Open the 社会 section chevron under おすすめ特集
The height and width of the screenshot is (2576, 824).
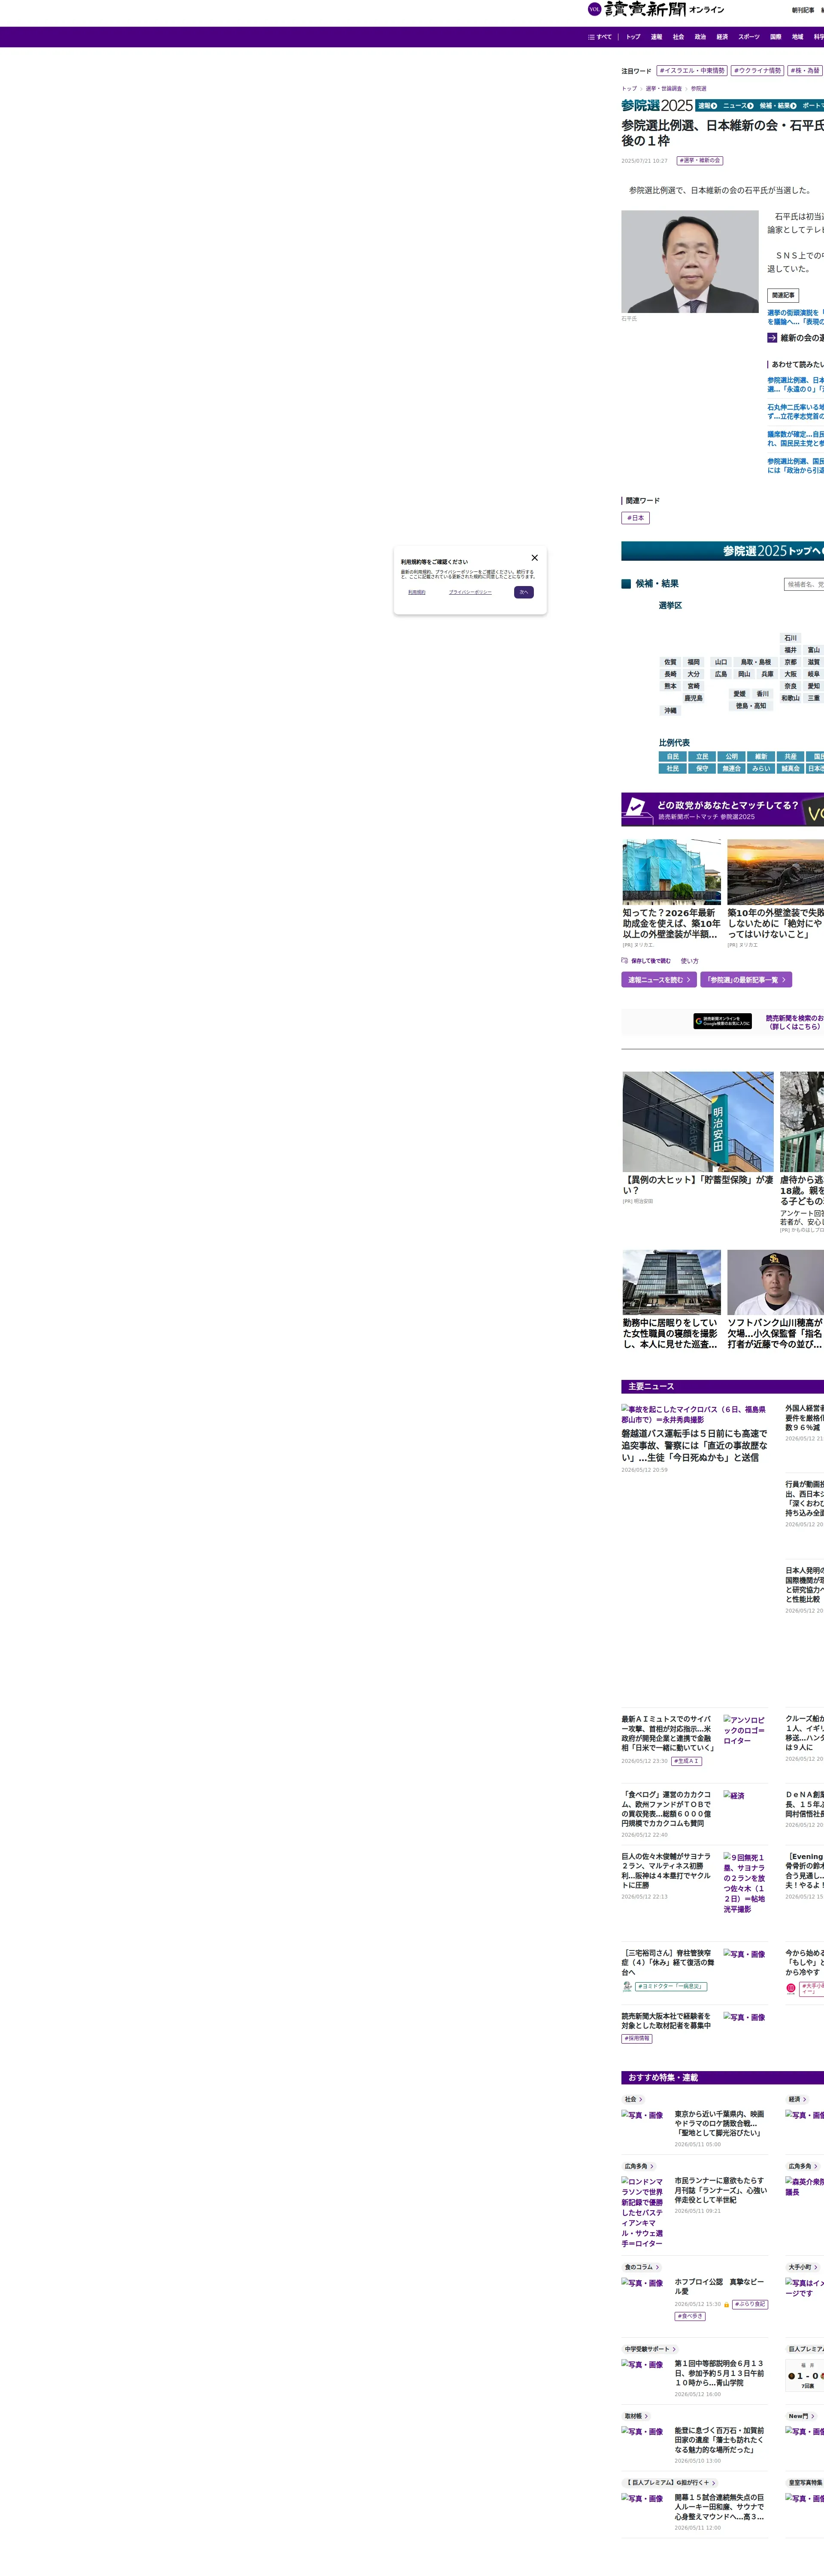[x=633, y=2099]
